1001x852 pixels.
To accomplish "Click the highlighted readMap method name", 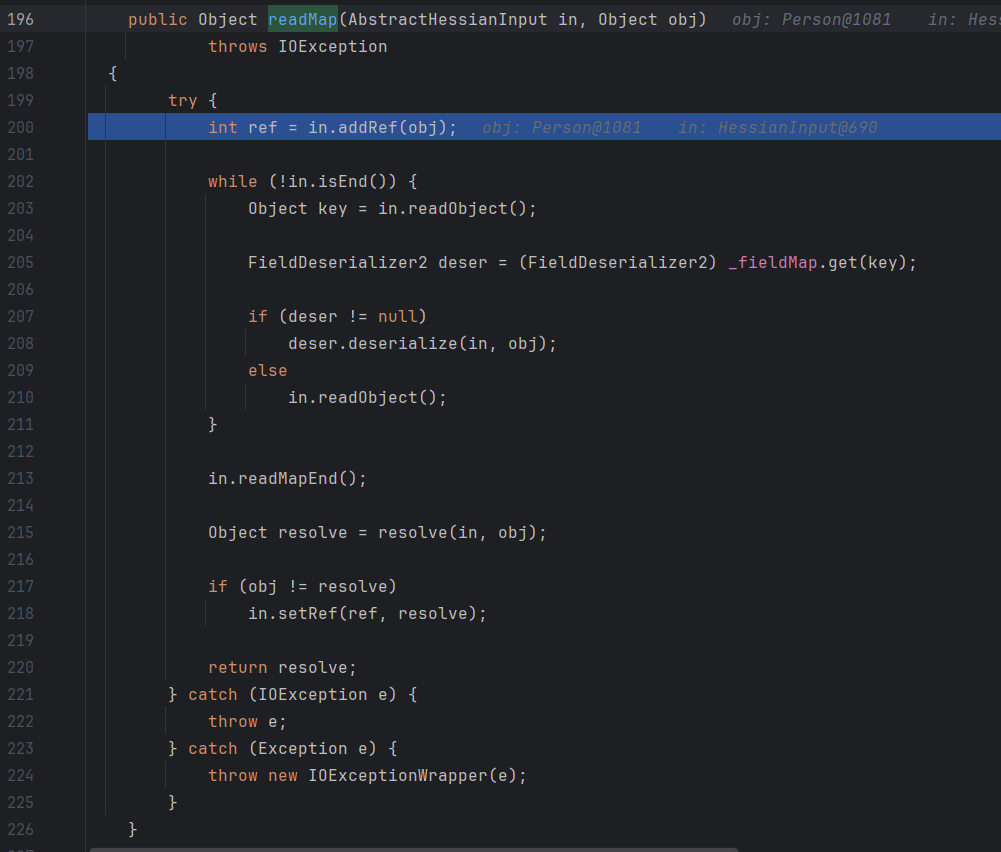I will (302, 19).
